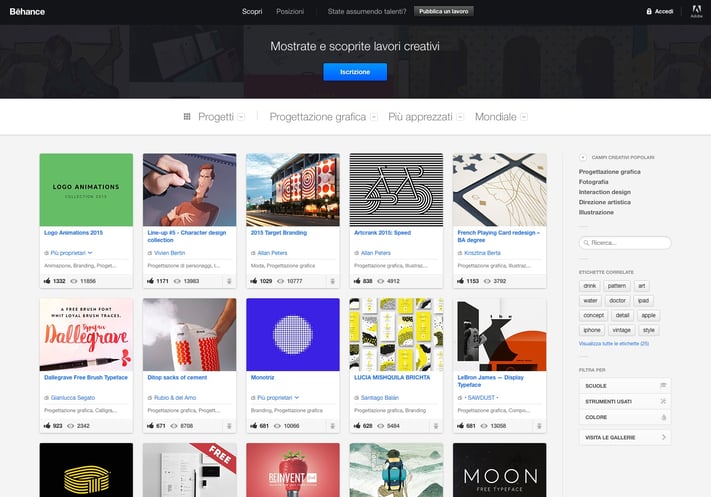Viewport: 711px width, 497px height.
Task: Click thumbs-up icon on French Playing Card redesign
Action: (460, 281)
